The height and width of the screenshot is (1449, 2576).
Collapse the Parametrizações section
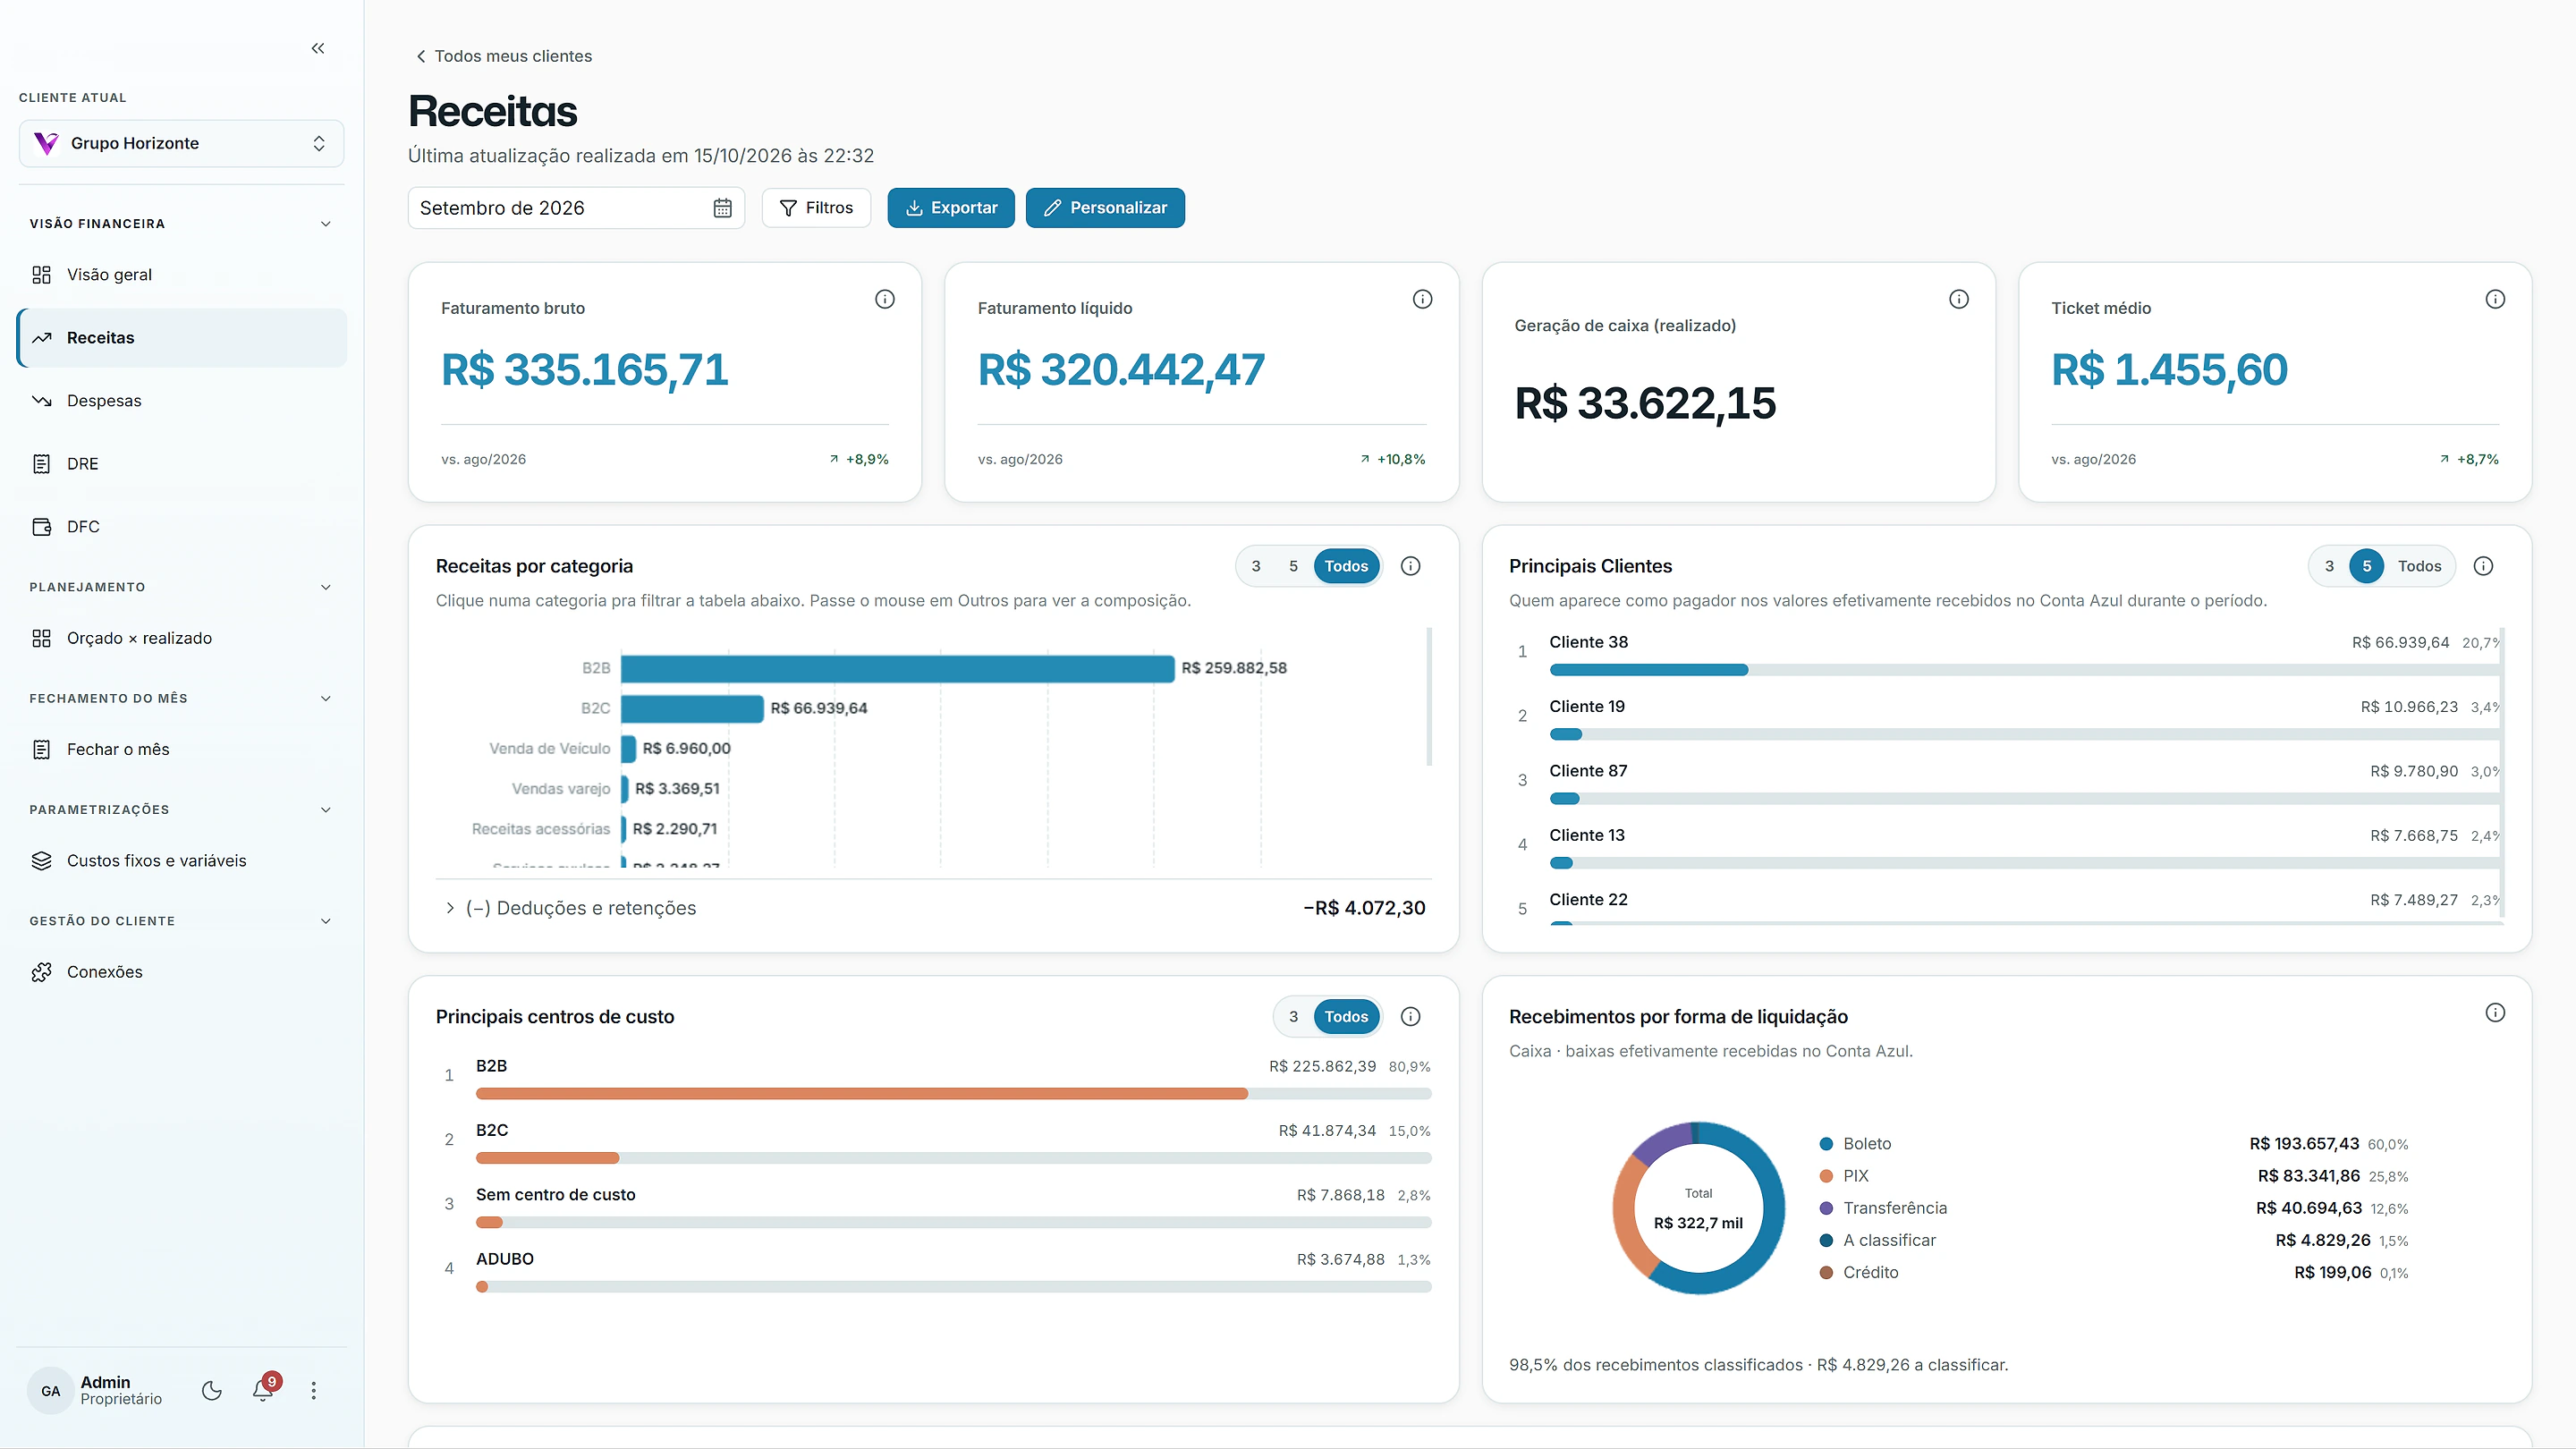click(325, 810)
